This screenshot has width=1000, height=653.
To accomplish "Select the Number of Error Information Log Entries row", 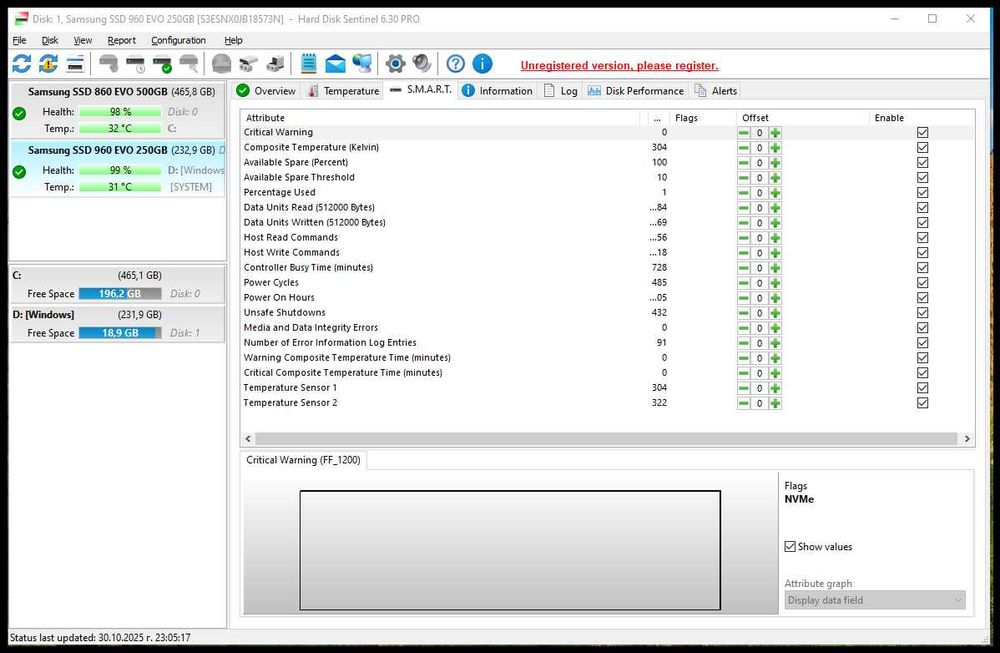I will coord(607,343).
